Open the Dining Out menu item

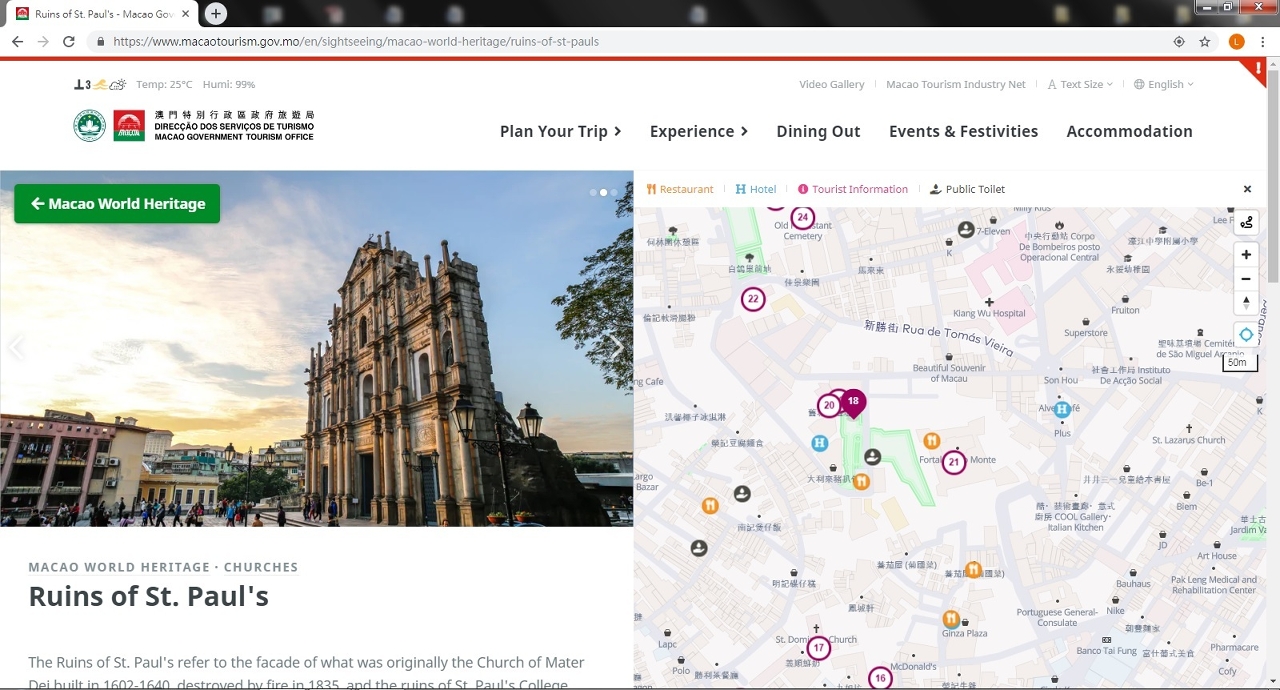pyautogui.click(x=818, y=131)
